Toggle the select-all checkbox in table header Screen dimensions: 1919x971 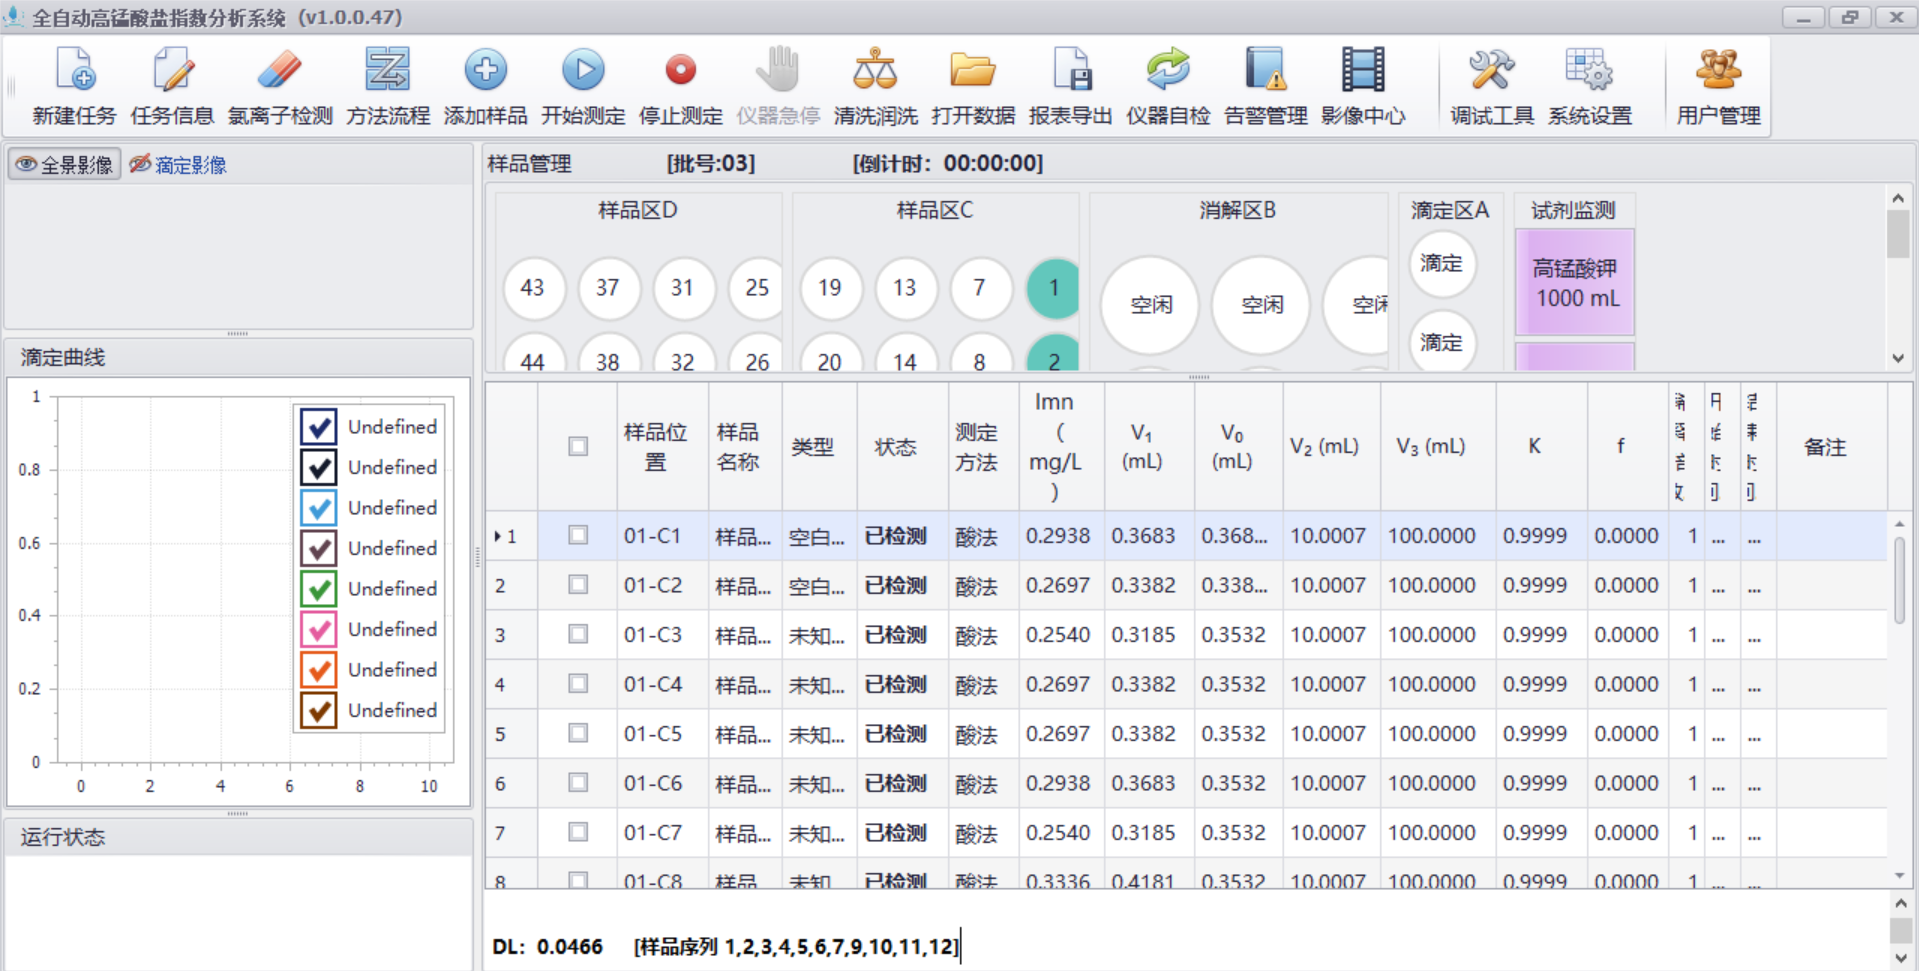pos(578,446)
